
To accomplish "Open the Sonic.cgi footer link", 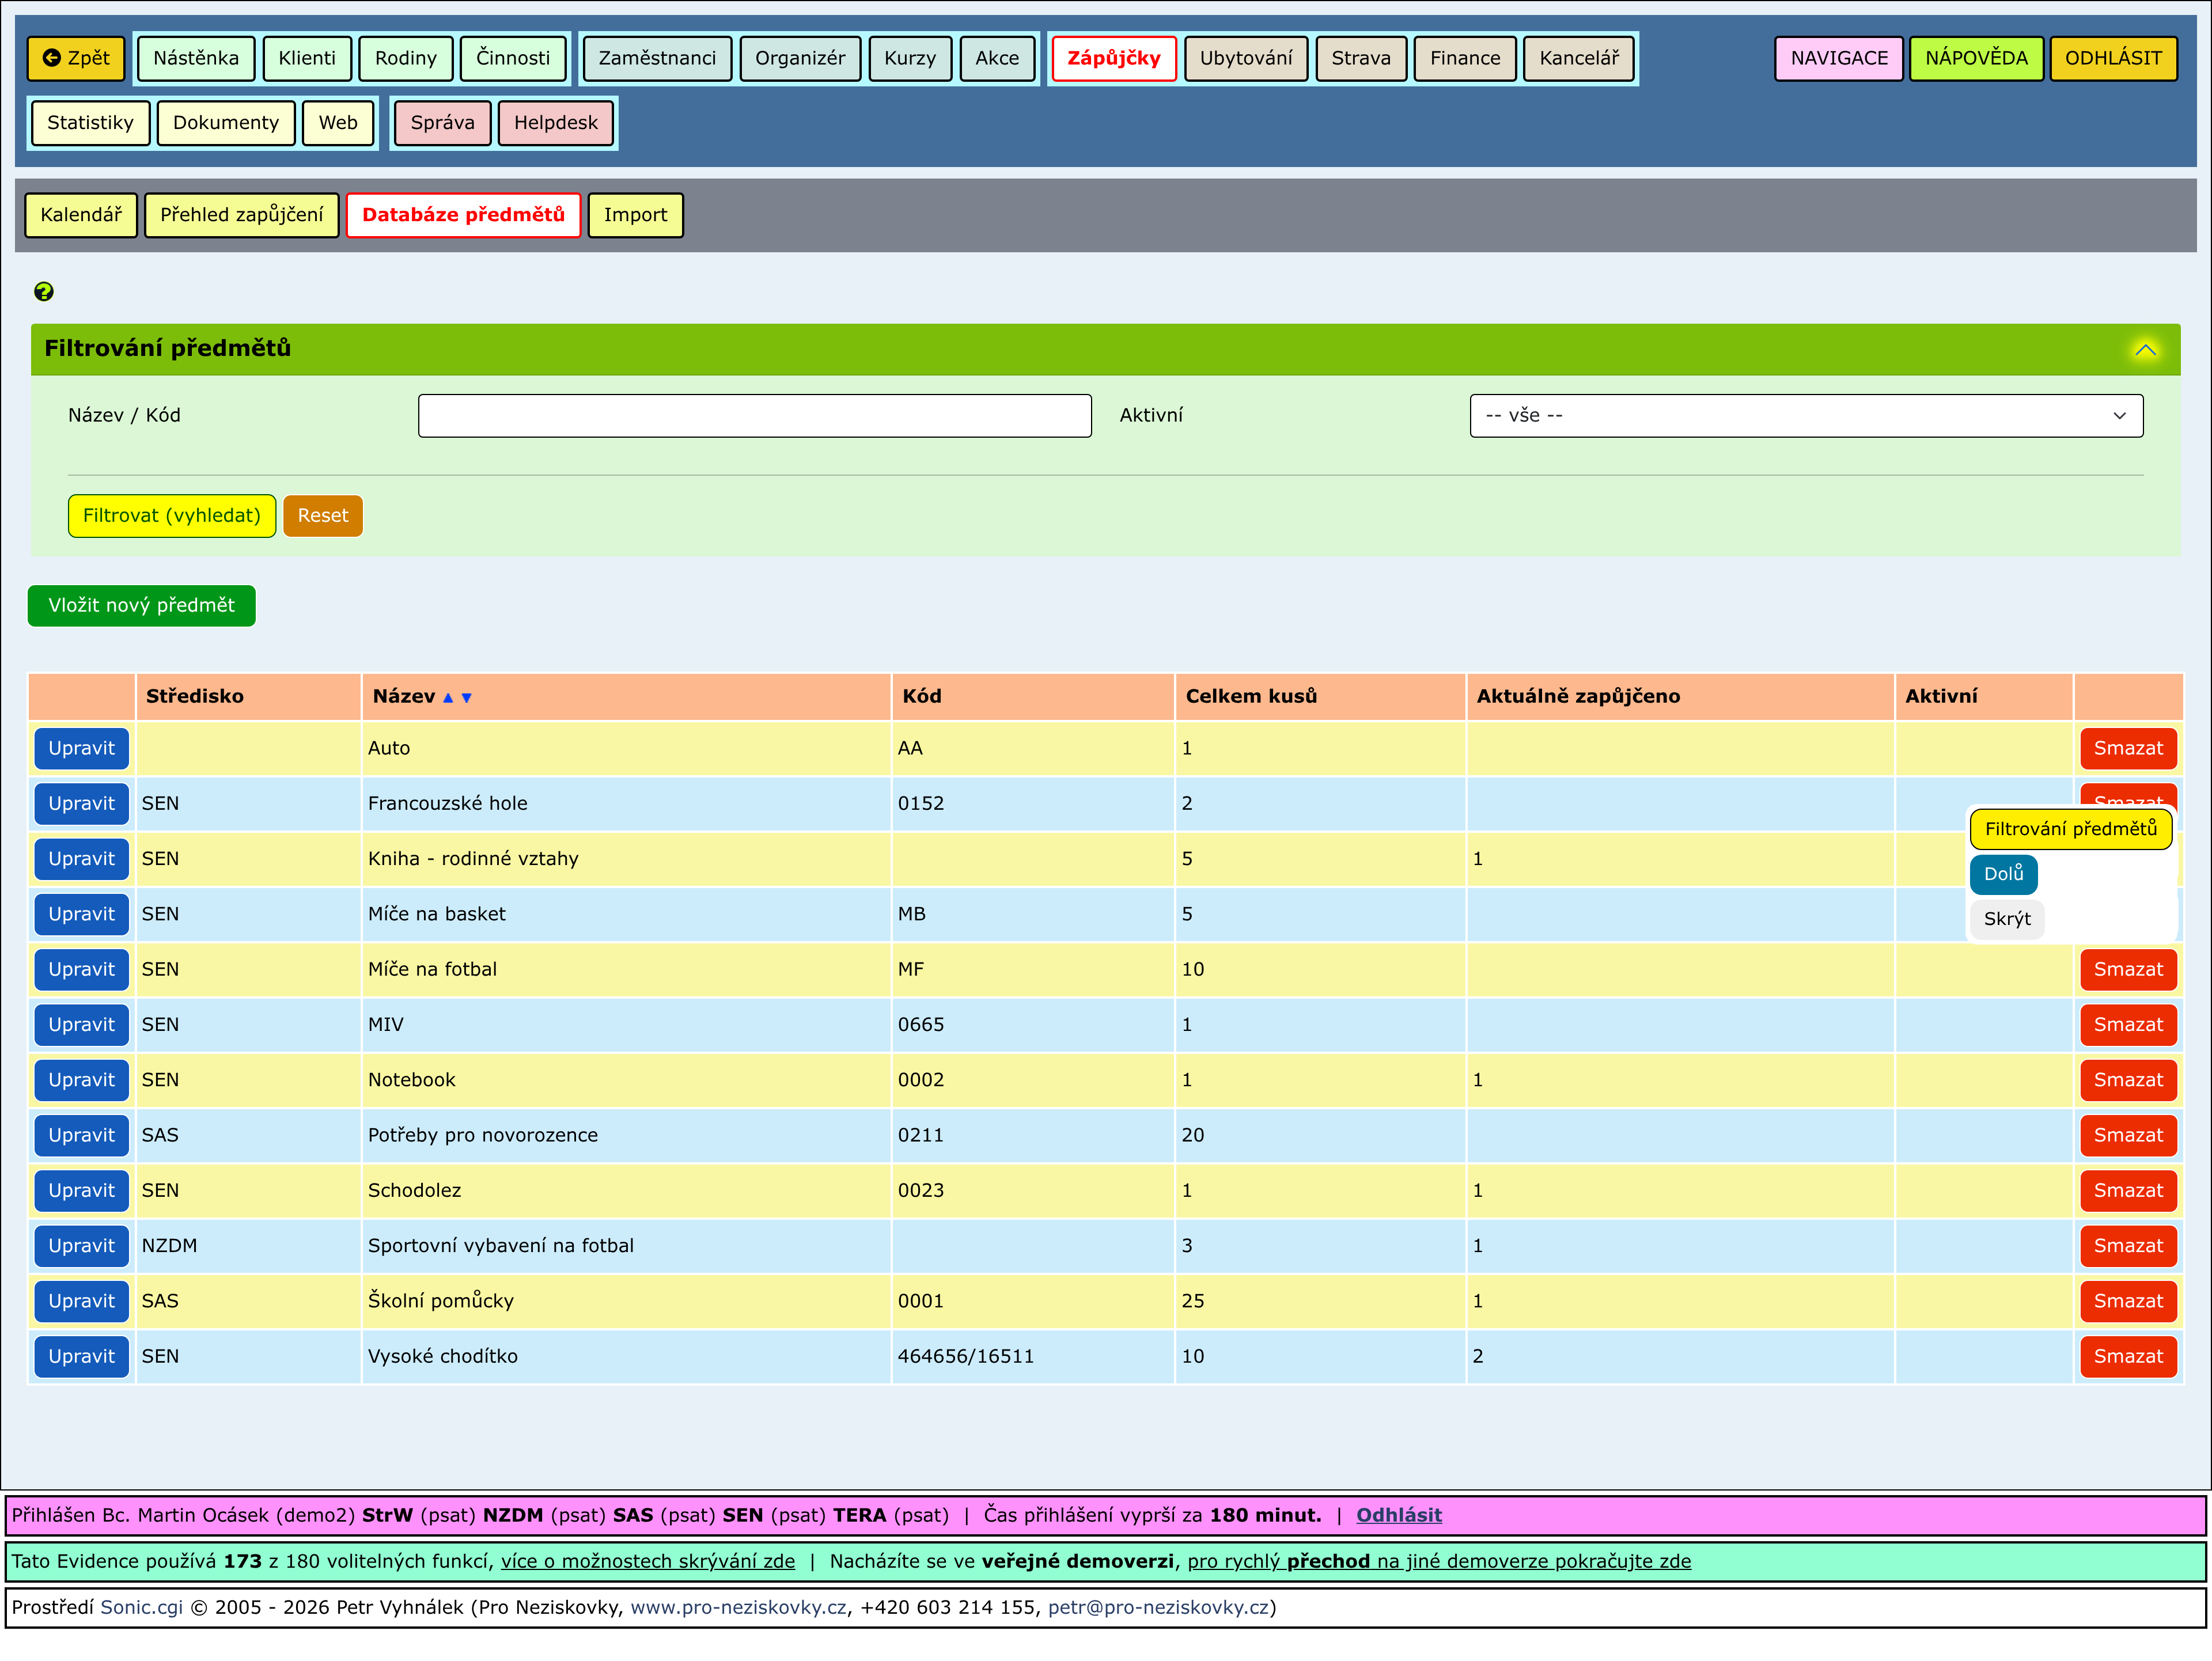I will tap(141, 1607).
